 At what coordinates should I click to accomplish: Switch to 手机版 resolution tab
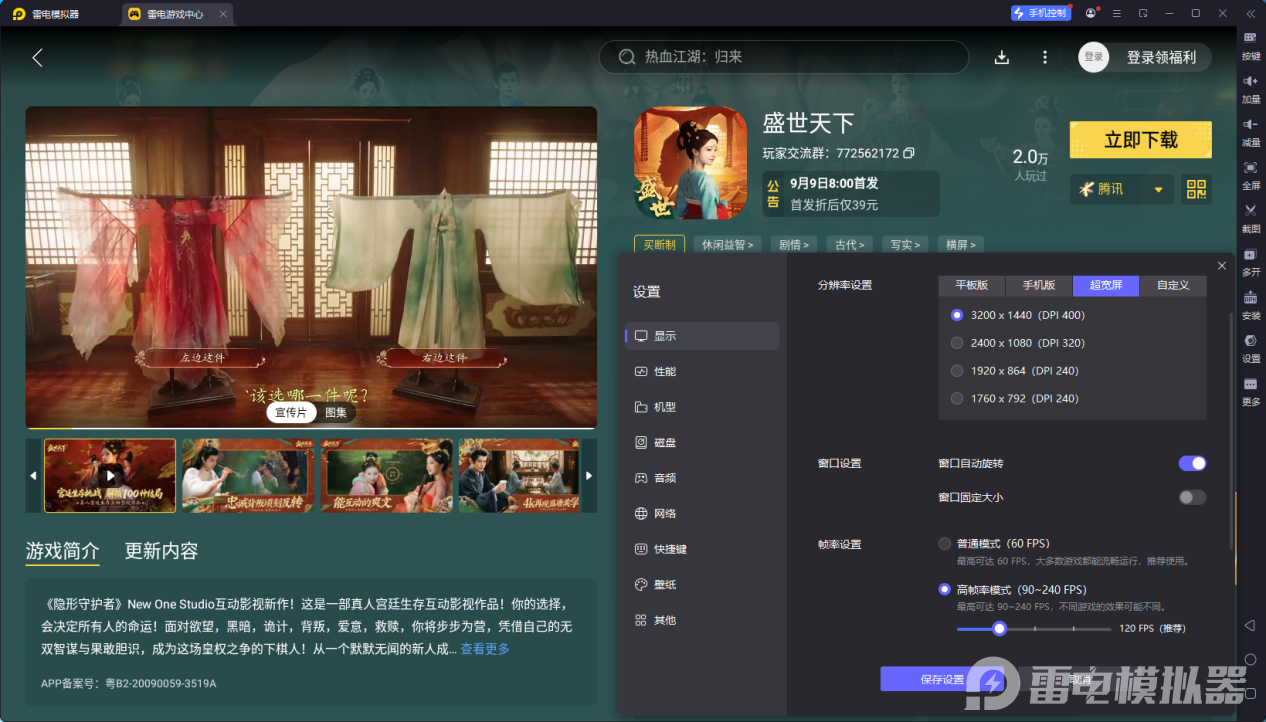point(1039,285)
